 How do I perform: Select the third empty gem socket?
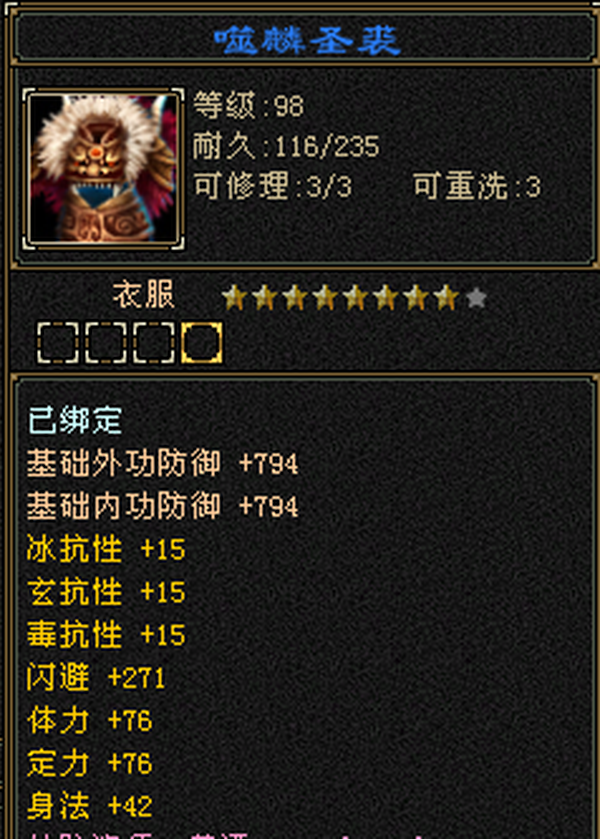(x=154, y=342)
